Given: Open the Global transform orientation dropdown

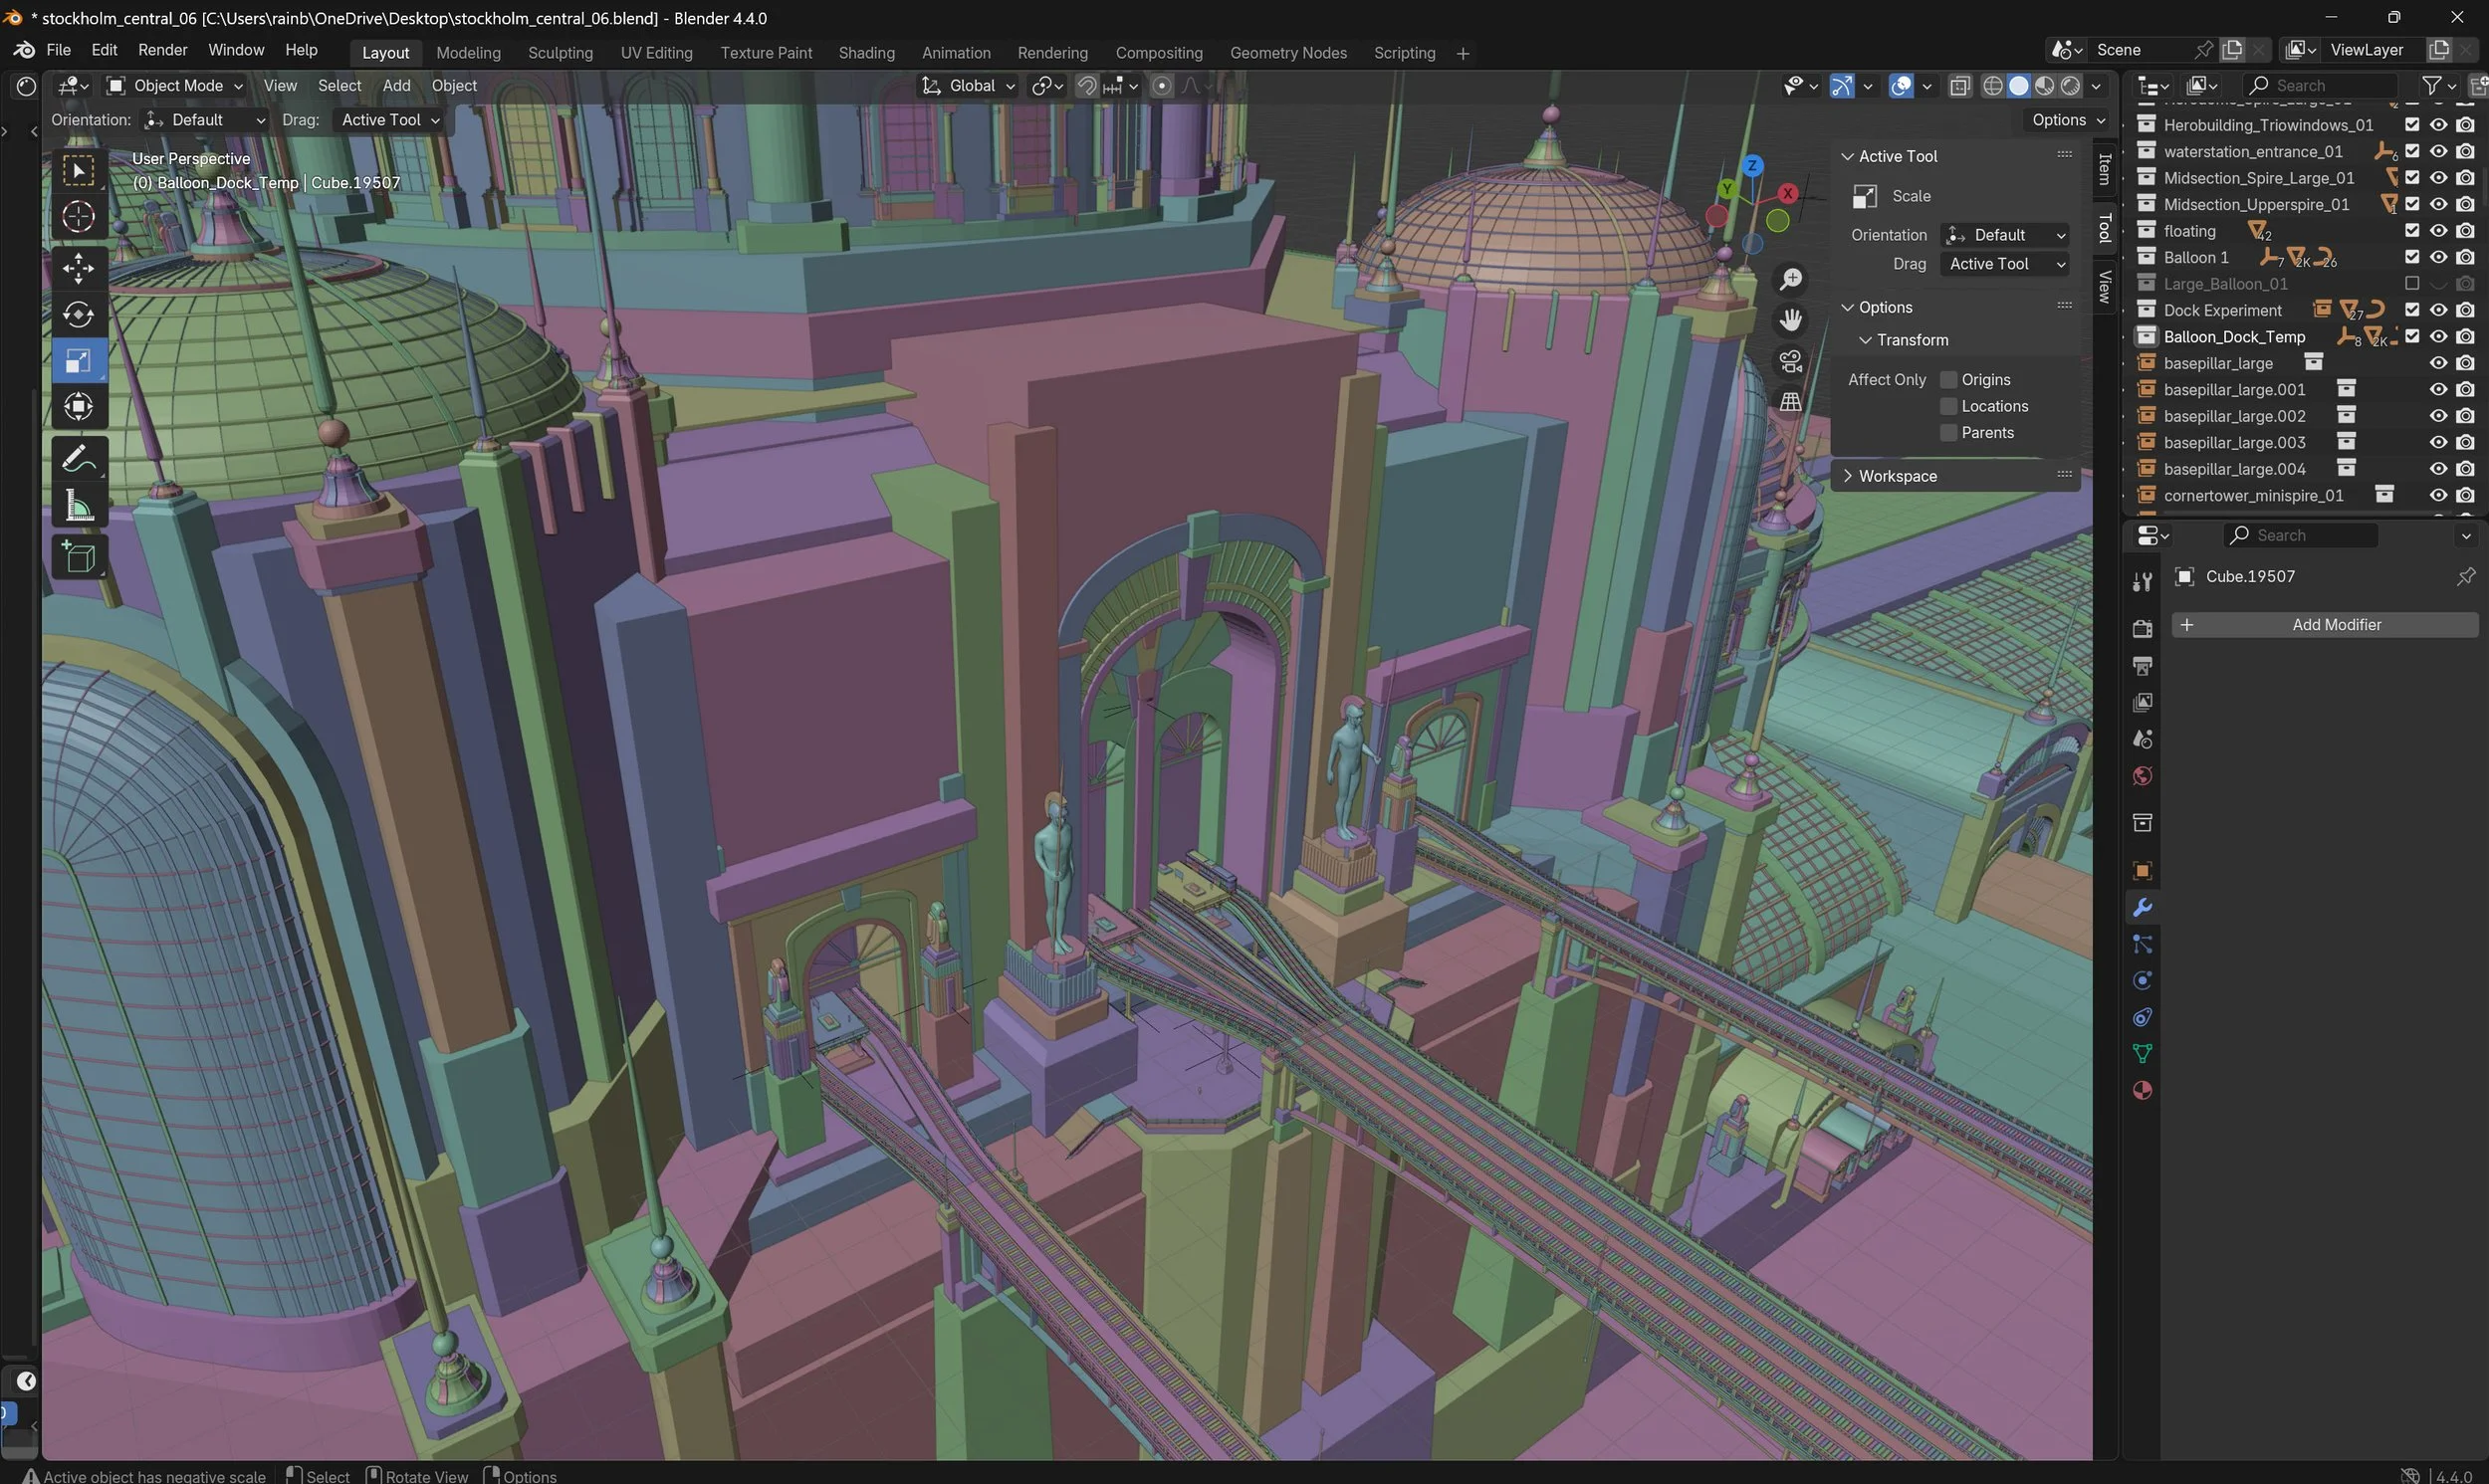Looking at the screenshot, I should coord(967,85).
